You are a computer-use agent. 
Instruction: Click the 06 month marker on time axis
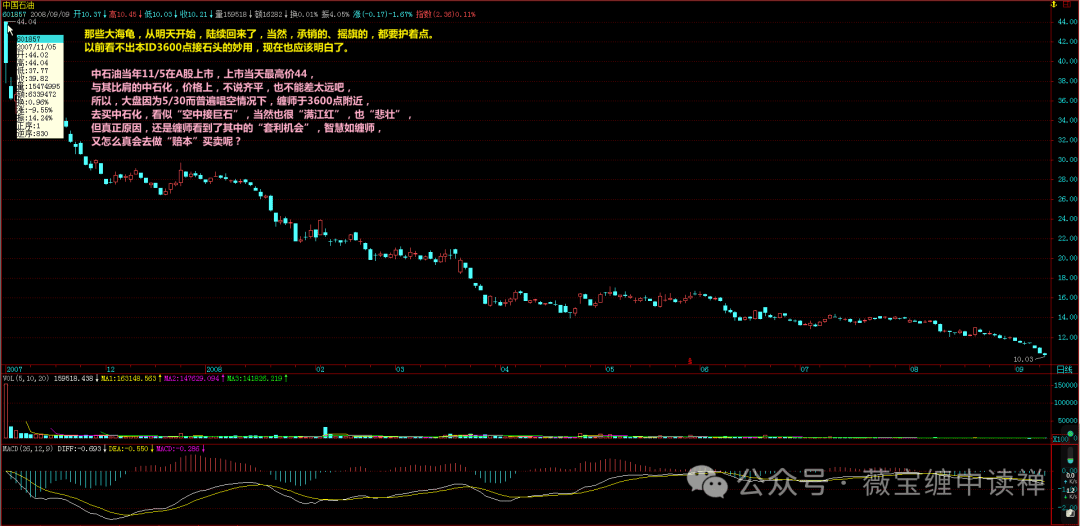point(704,370)
